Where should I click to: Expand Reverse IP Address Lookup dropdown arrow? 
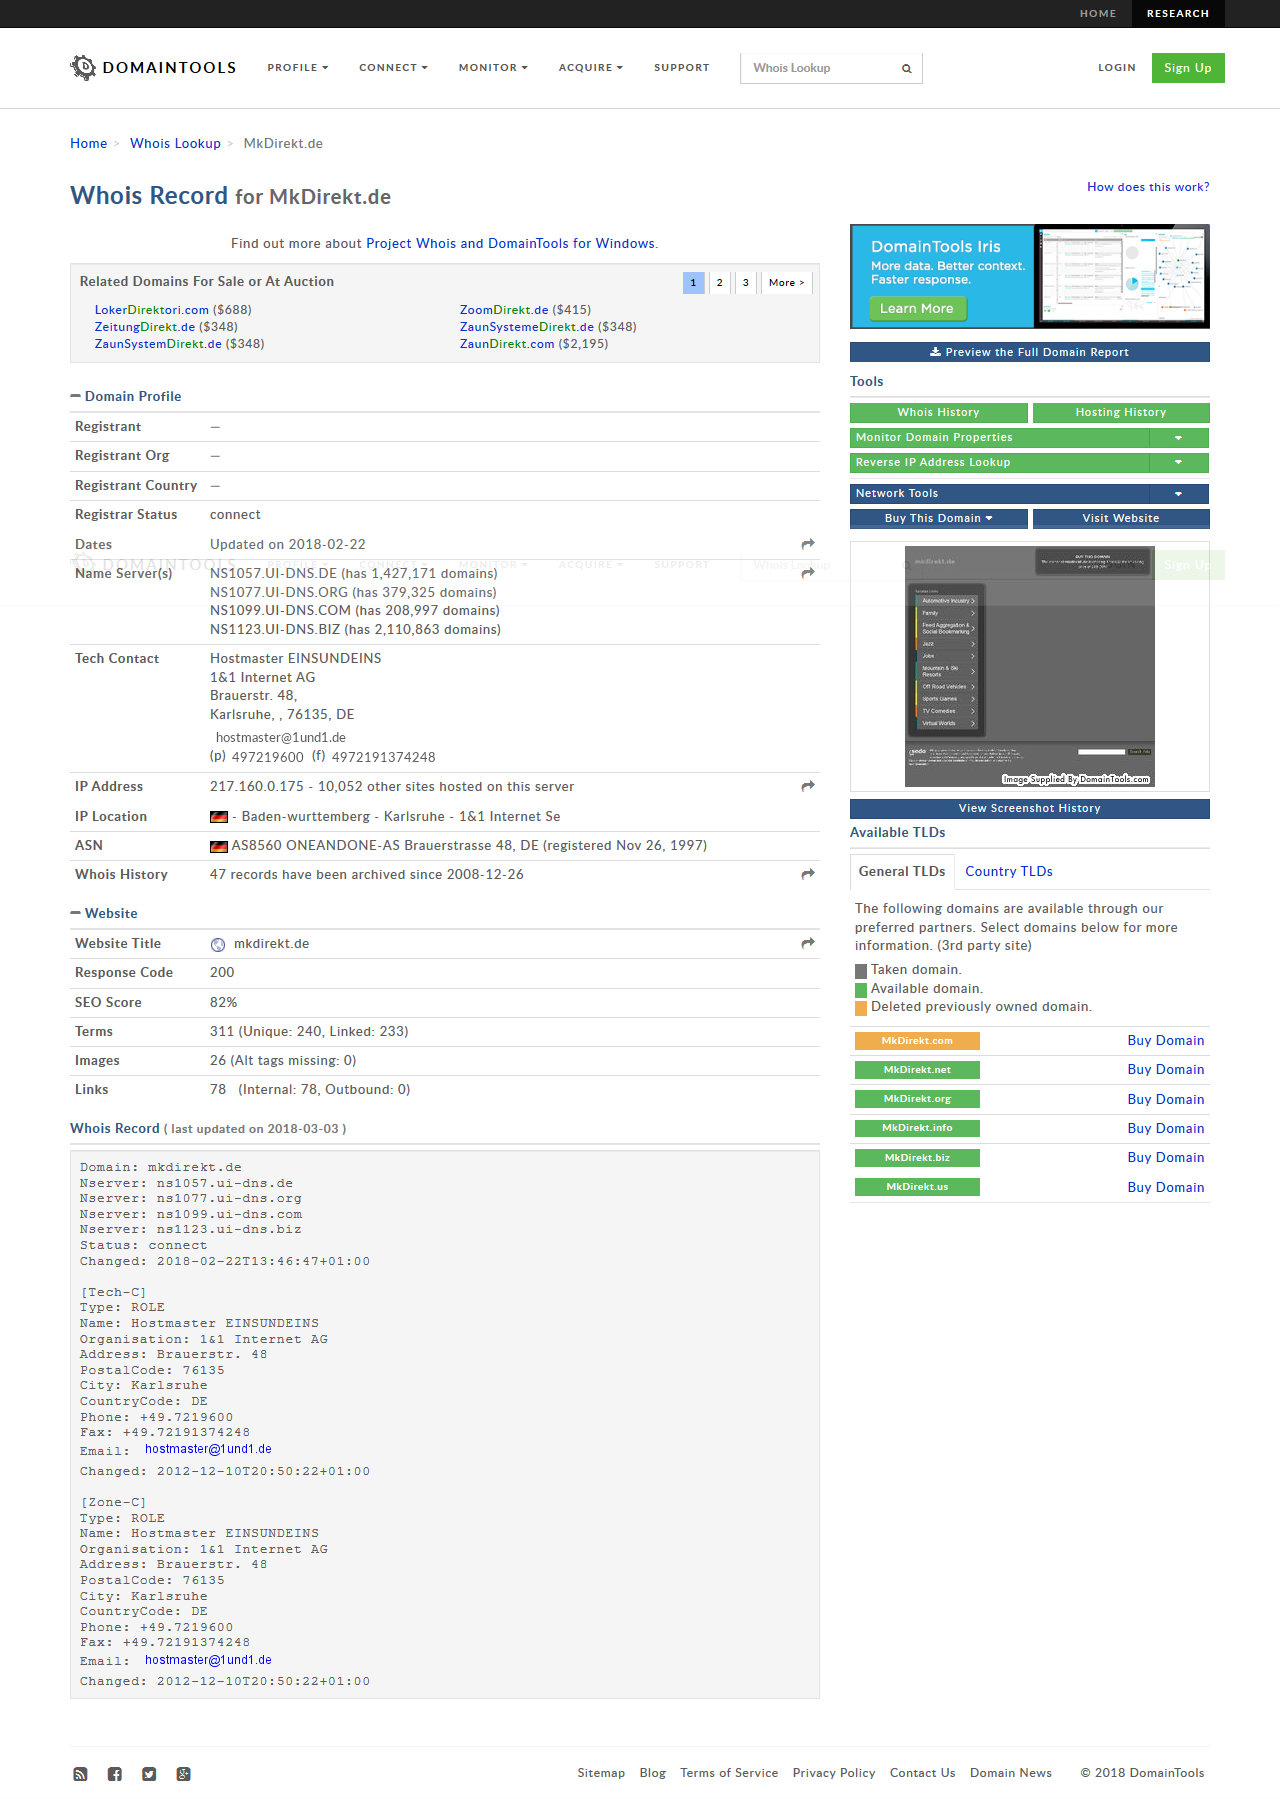click(1178, 463)
